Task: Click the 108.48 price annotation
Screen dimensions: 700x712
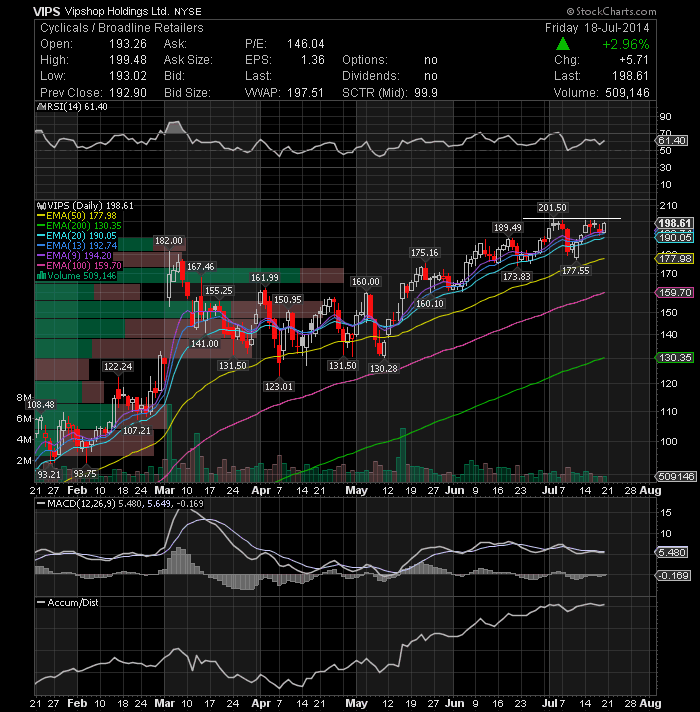Action: 41,404
